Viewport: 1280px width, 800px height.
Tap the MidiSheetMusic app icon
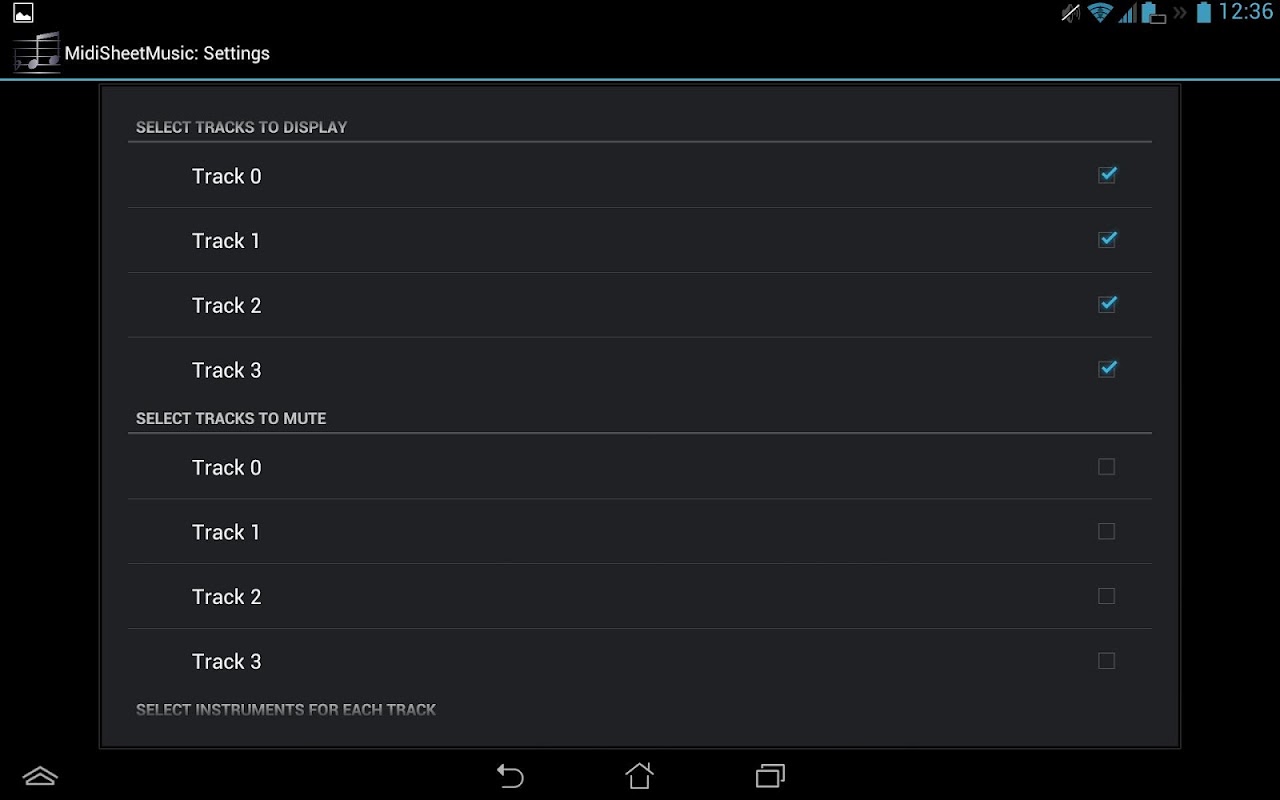coord(37,53)
